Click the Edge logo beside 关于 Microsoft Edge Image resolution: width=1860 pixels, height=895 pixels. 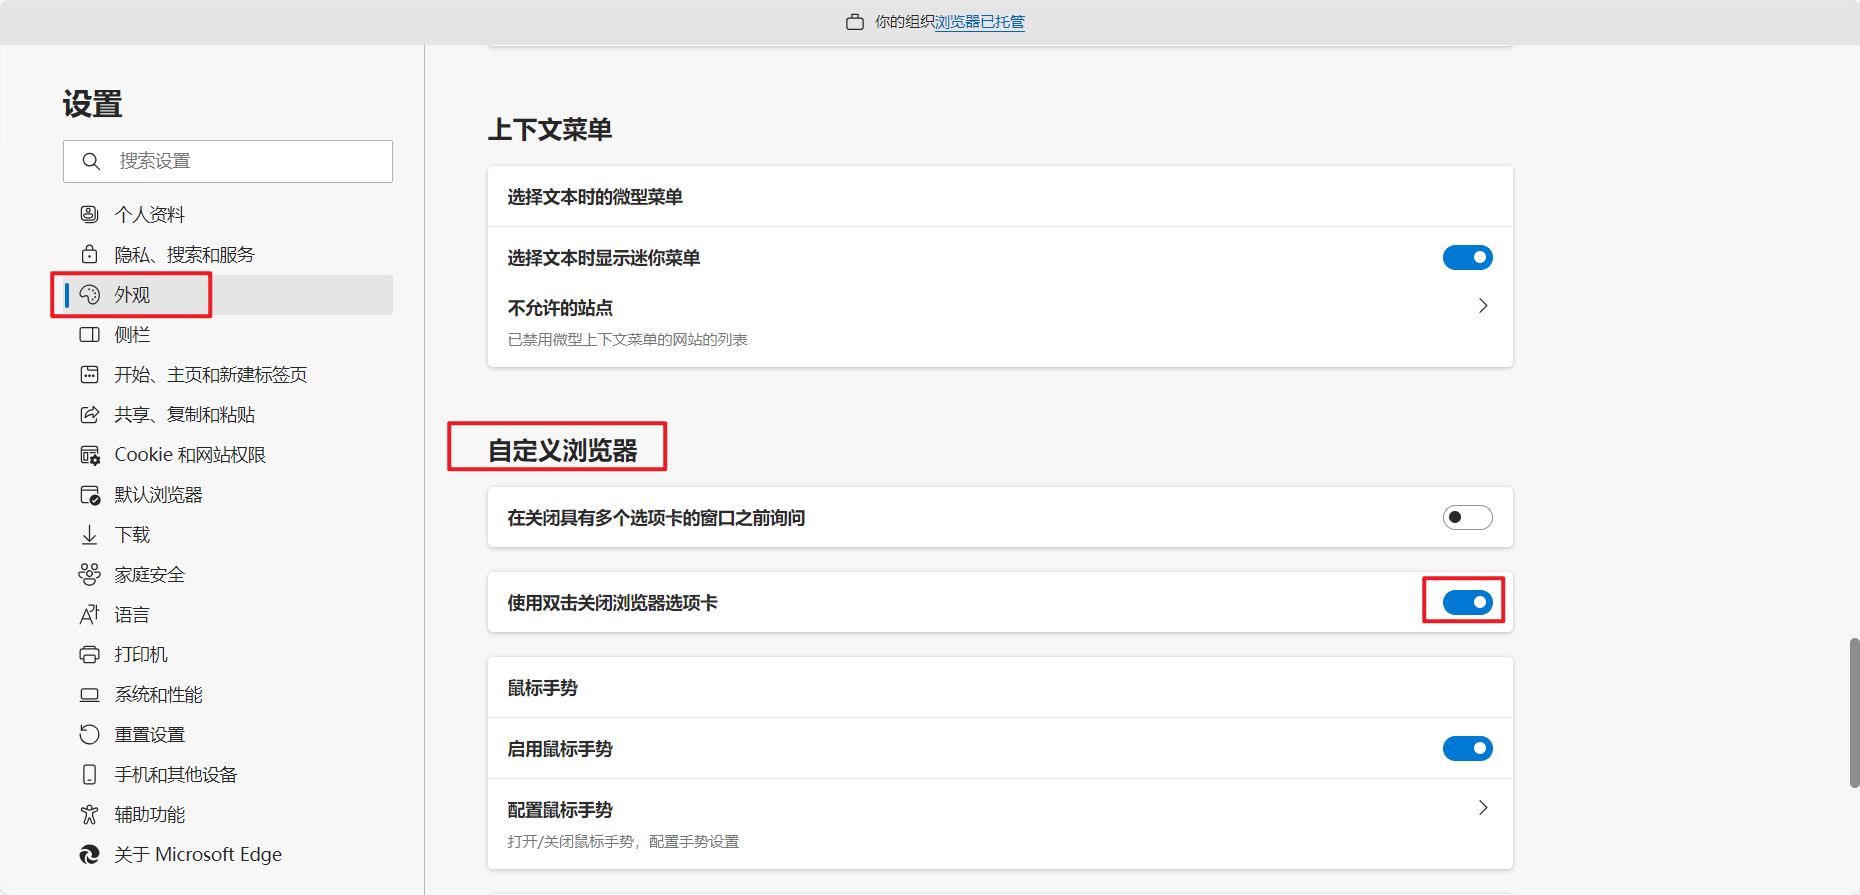[x=89, y=854]
